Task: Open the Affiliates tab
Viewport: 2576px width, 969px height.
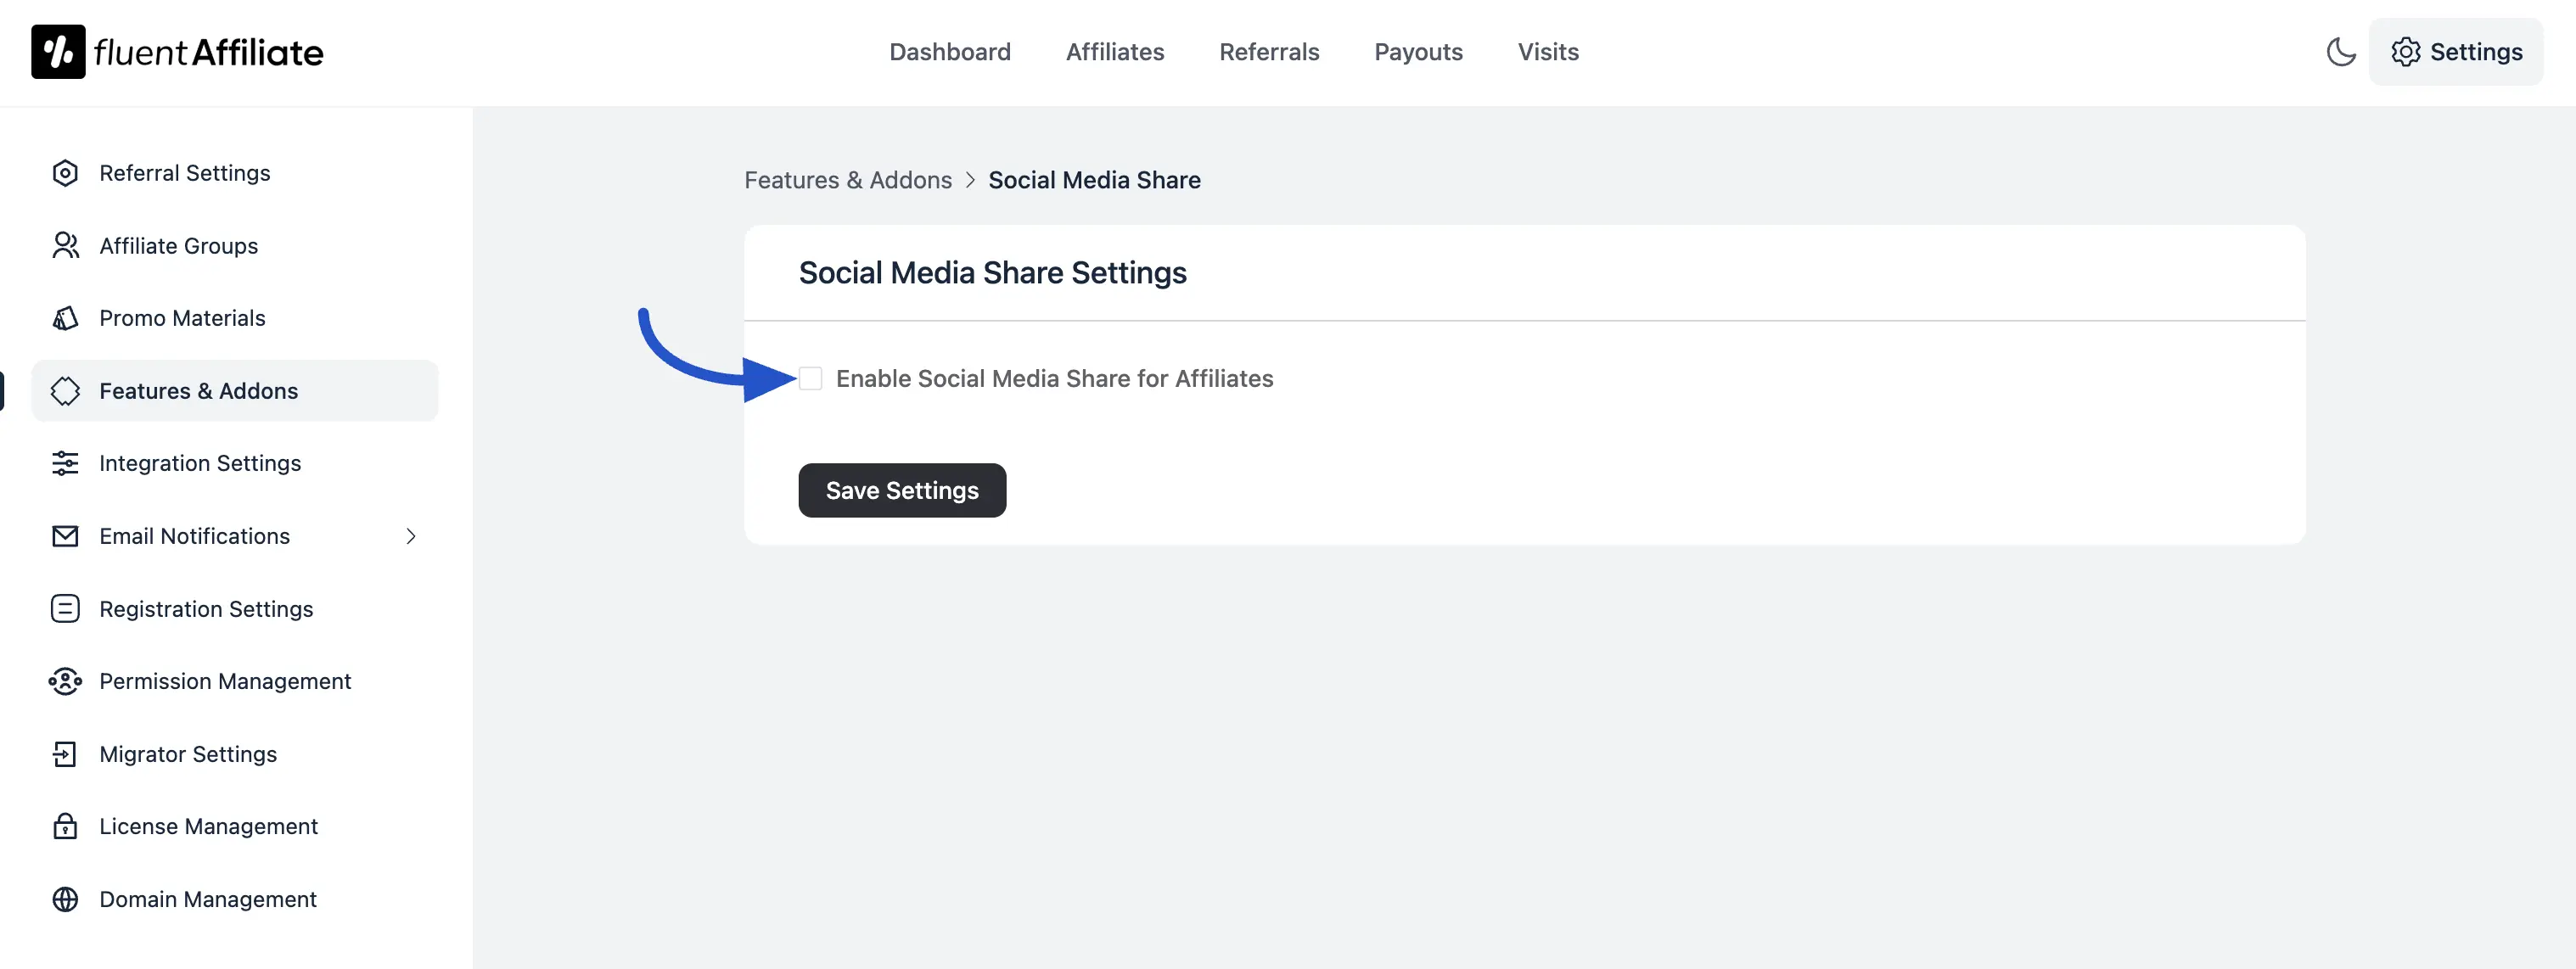Action: point(1114,52)
